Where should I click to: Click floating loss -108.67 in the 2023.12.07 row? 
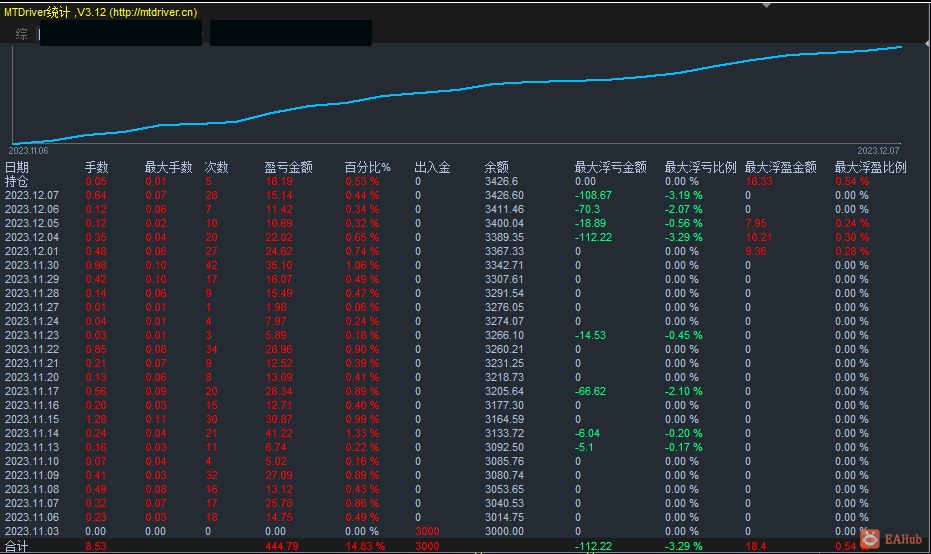click(x=593, y=195)
